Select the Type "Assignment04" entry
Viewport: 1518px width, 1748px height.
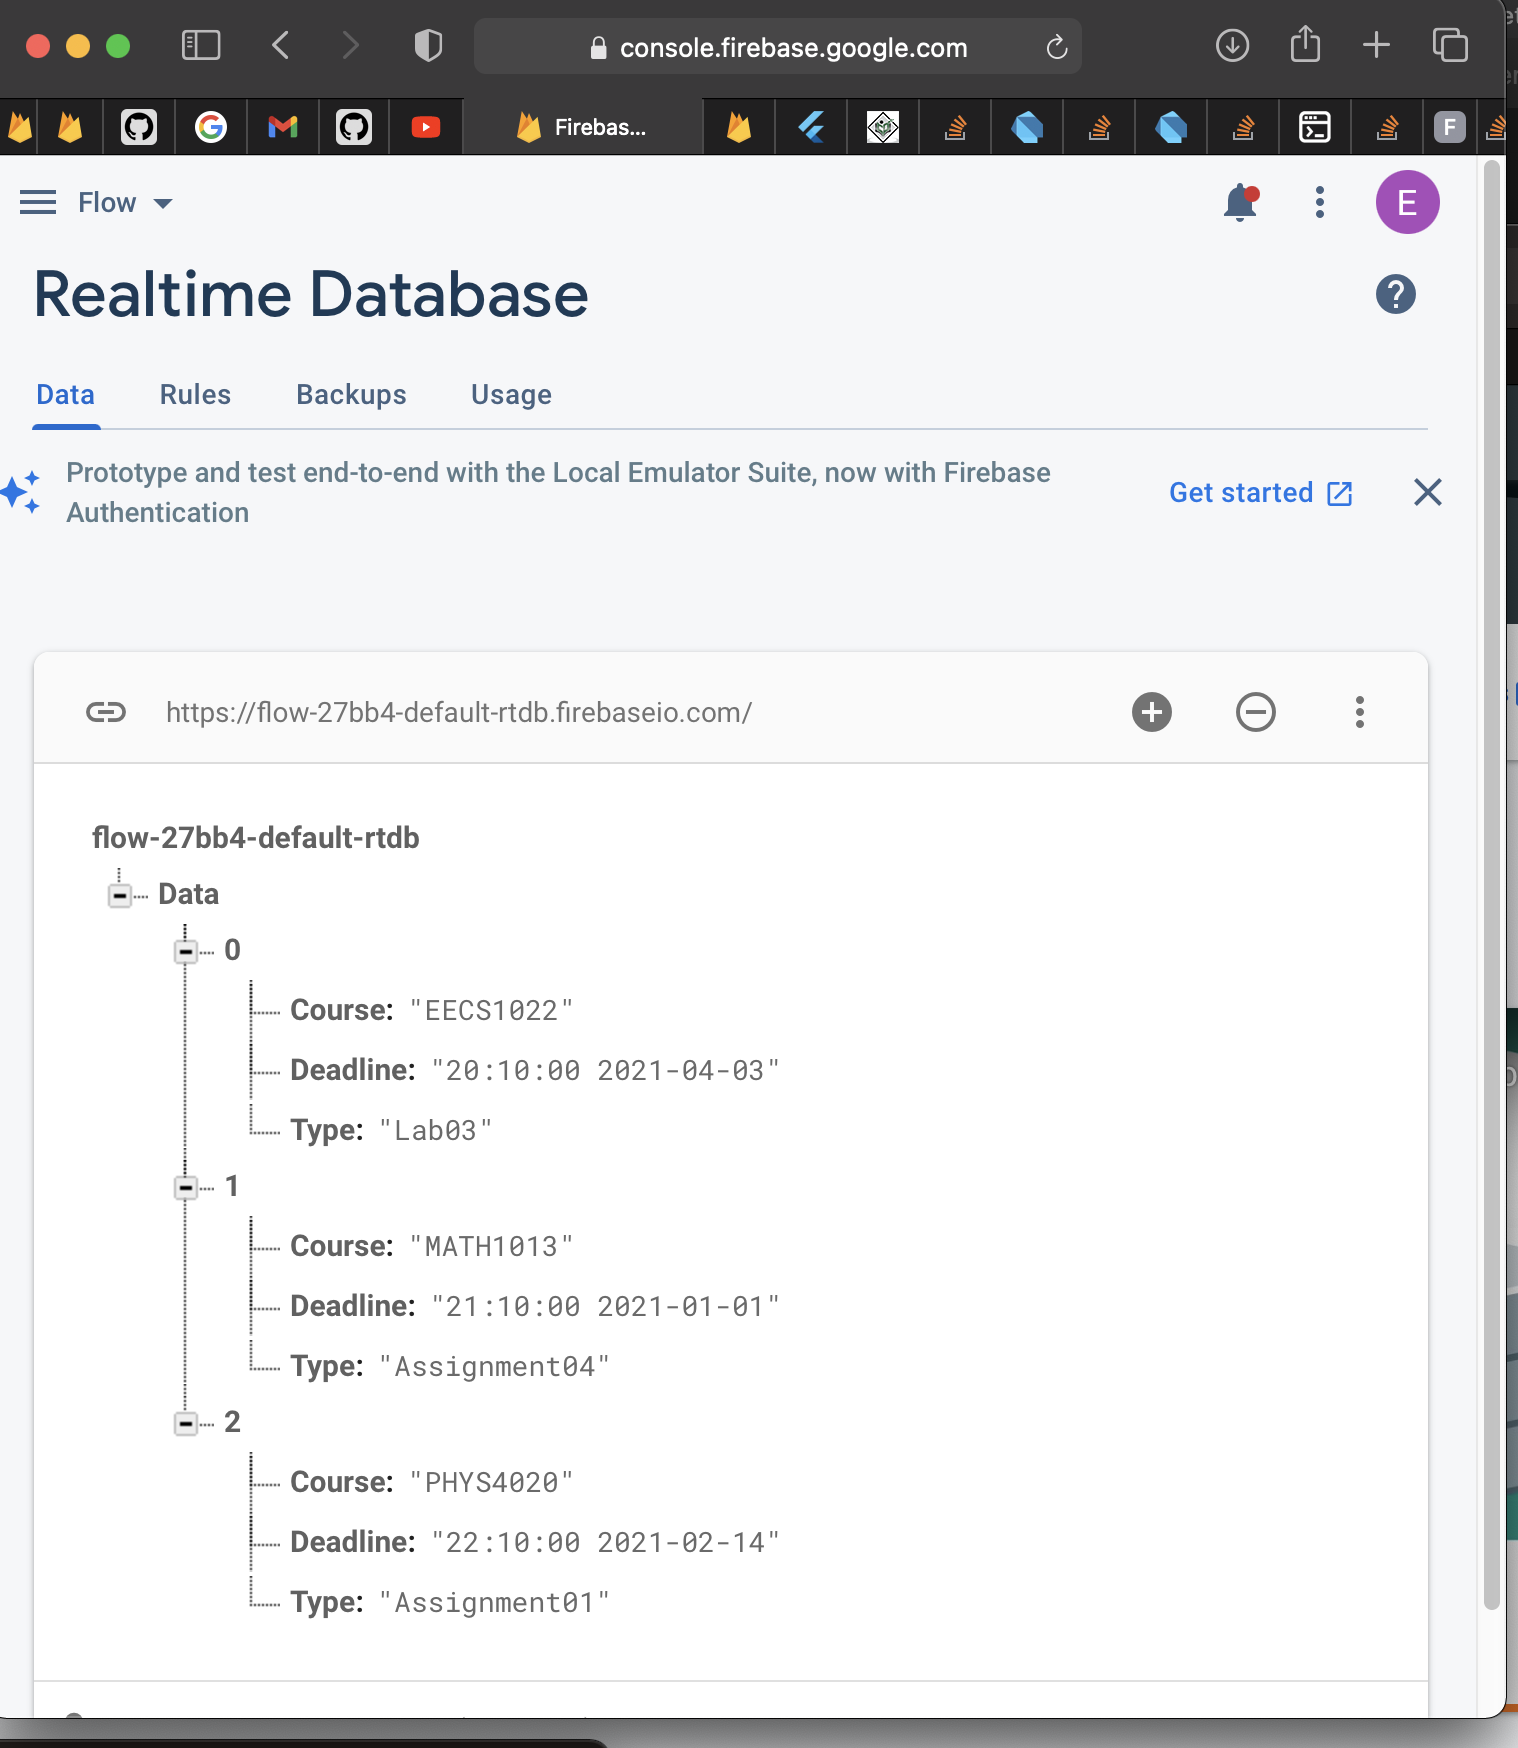450,1366
